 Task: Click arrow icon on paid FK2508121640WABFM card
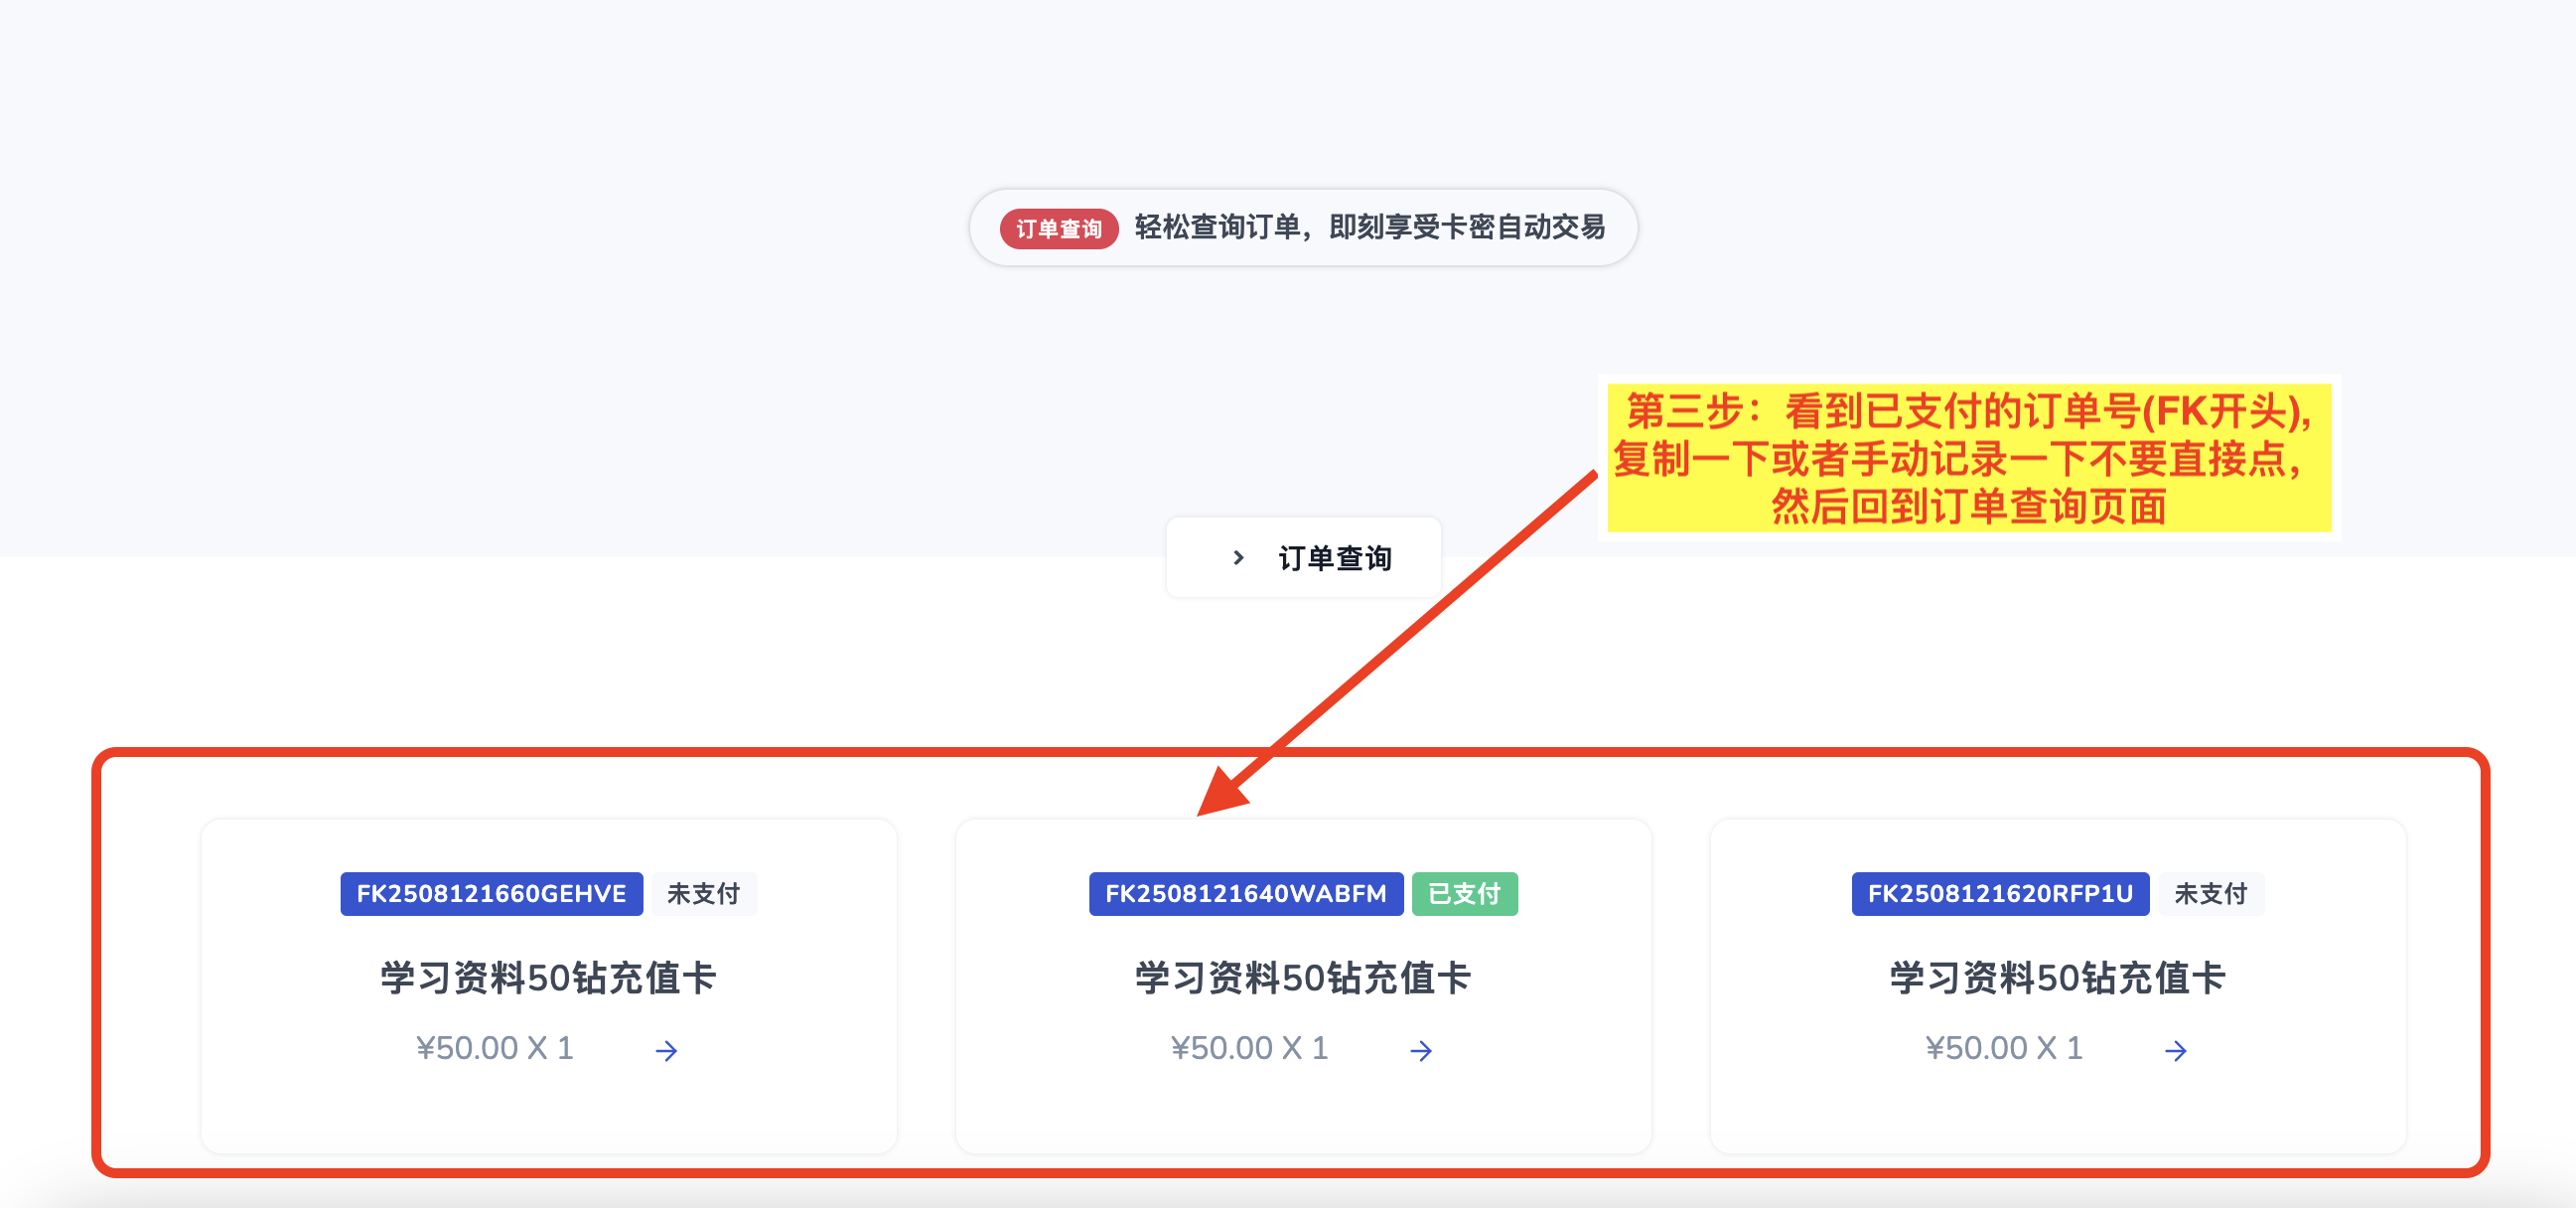click(1420, 1050)
